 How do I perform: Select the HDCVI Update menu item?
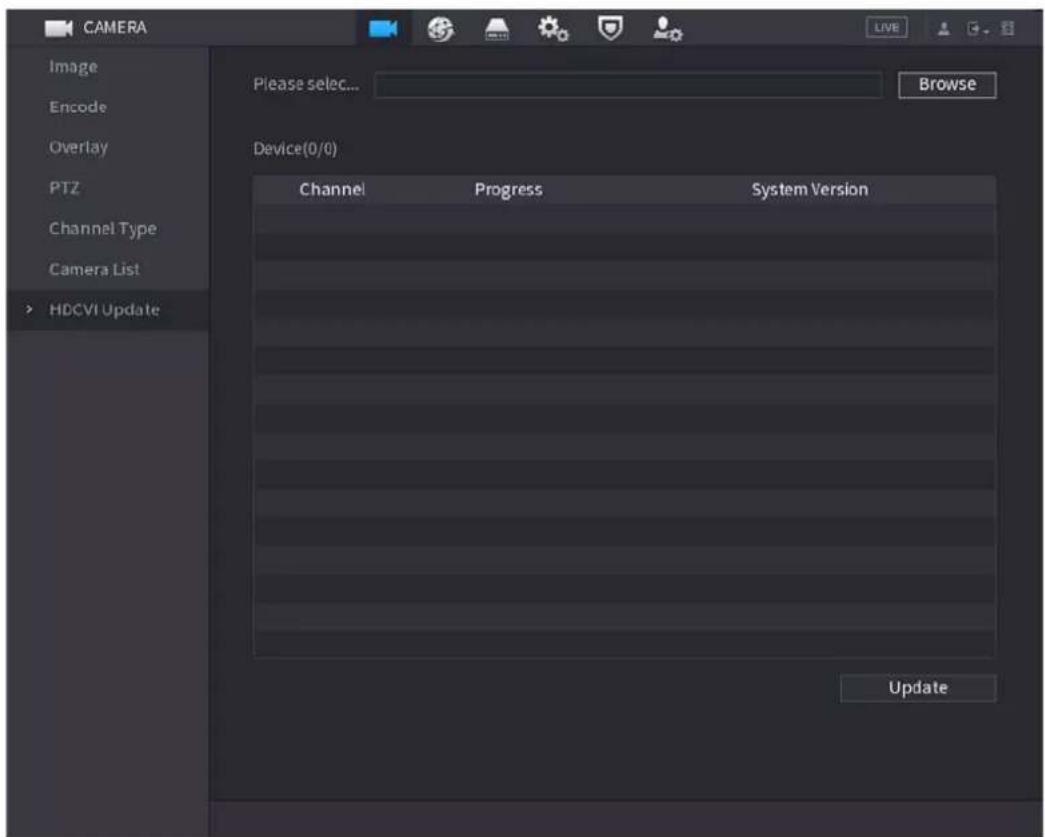pos(108,310)
